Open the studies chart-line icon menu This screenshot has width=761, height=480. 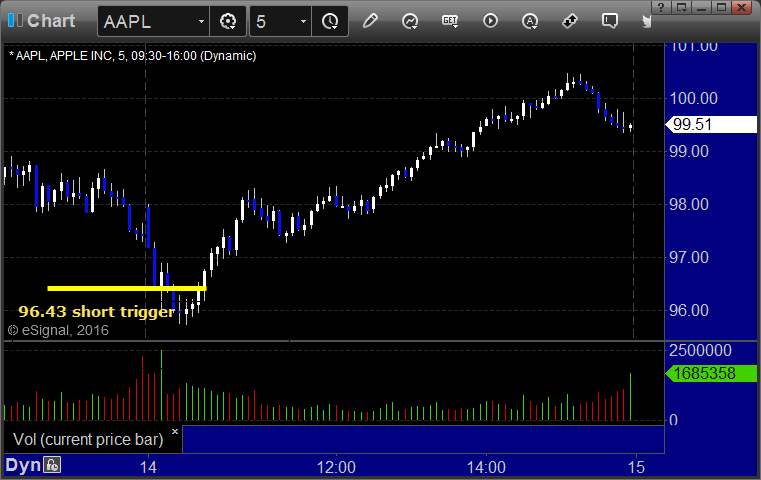[x=410, y=21]
